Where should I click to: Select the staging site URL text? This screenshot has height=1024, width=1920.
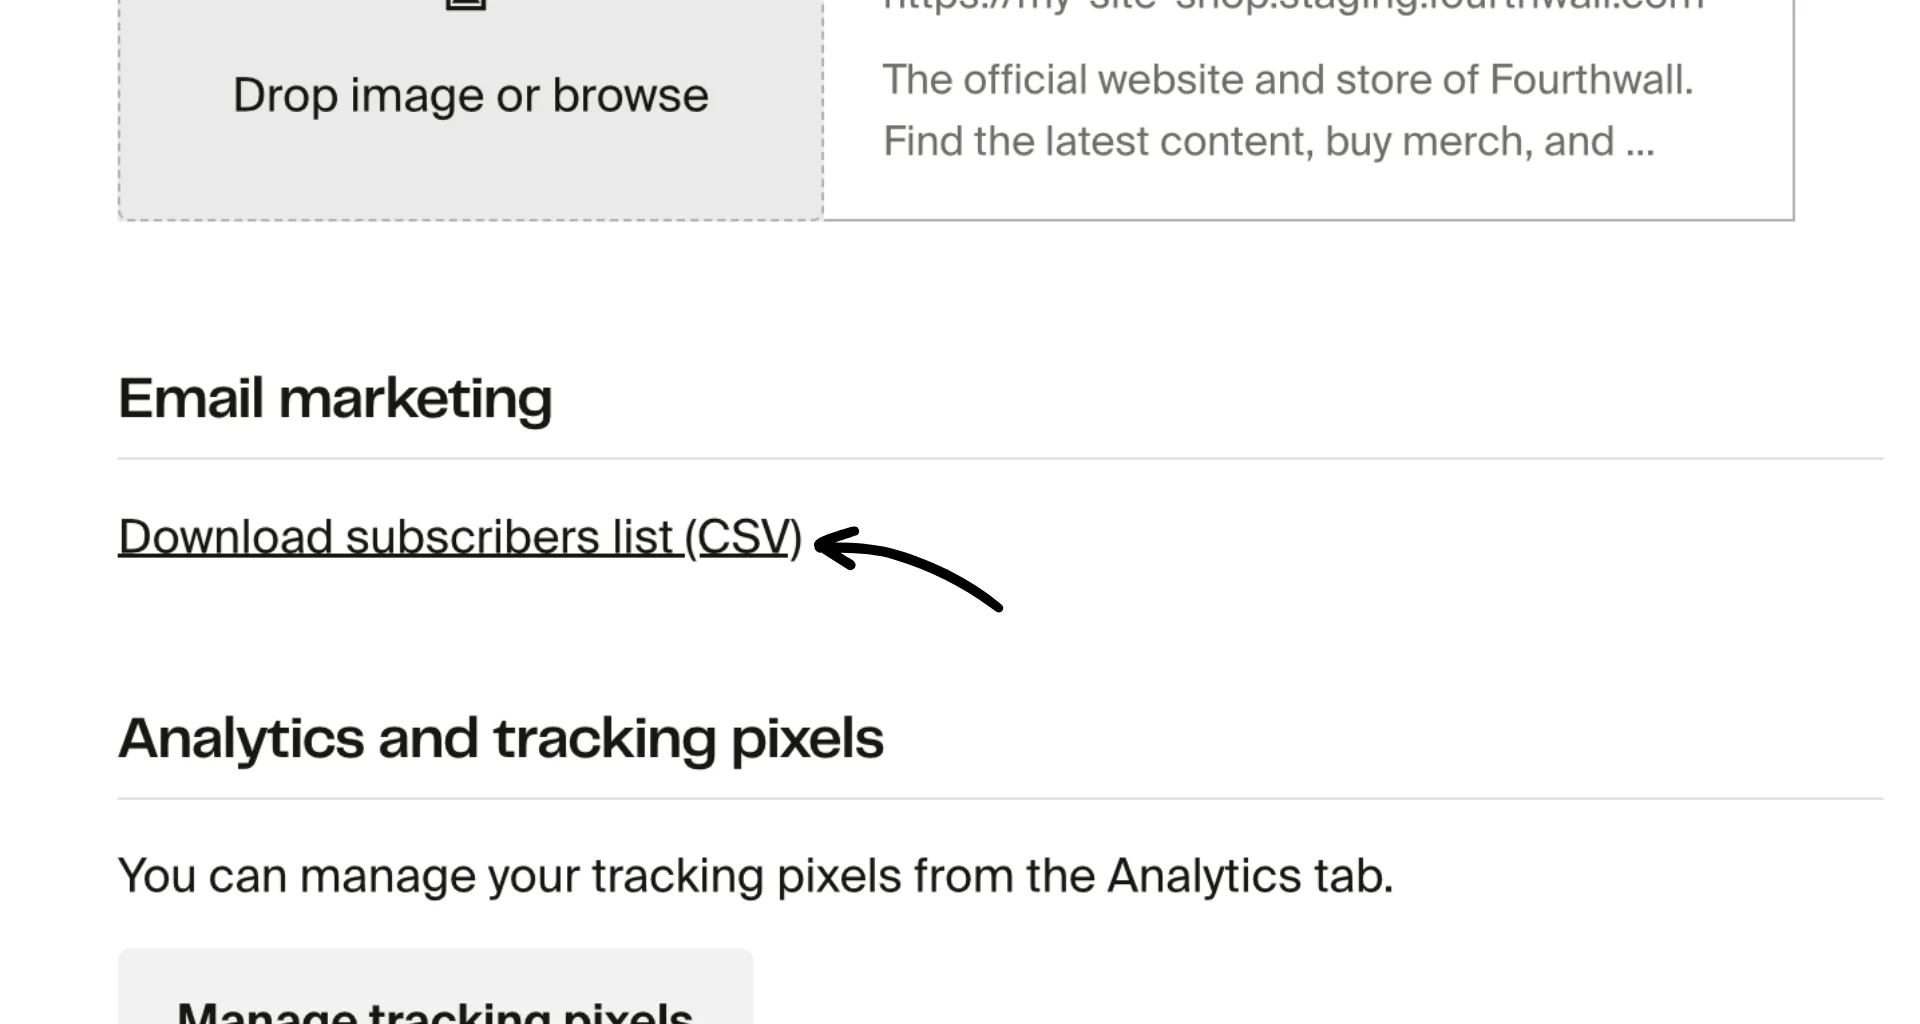coord(1290,5)
